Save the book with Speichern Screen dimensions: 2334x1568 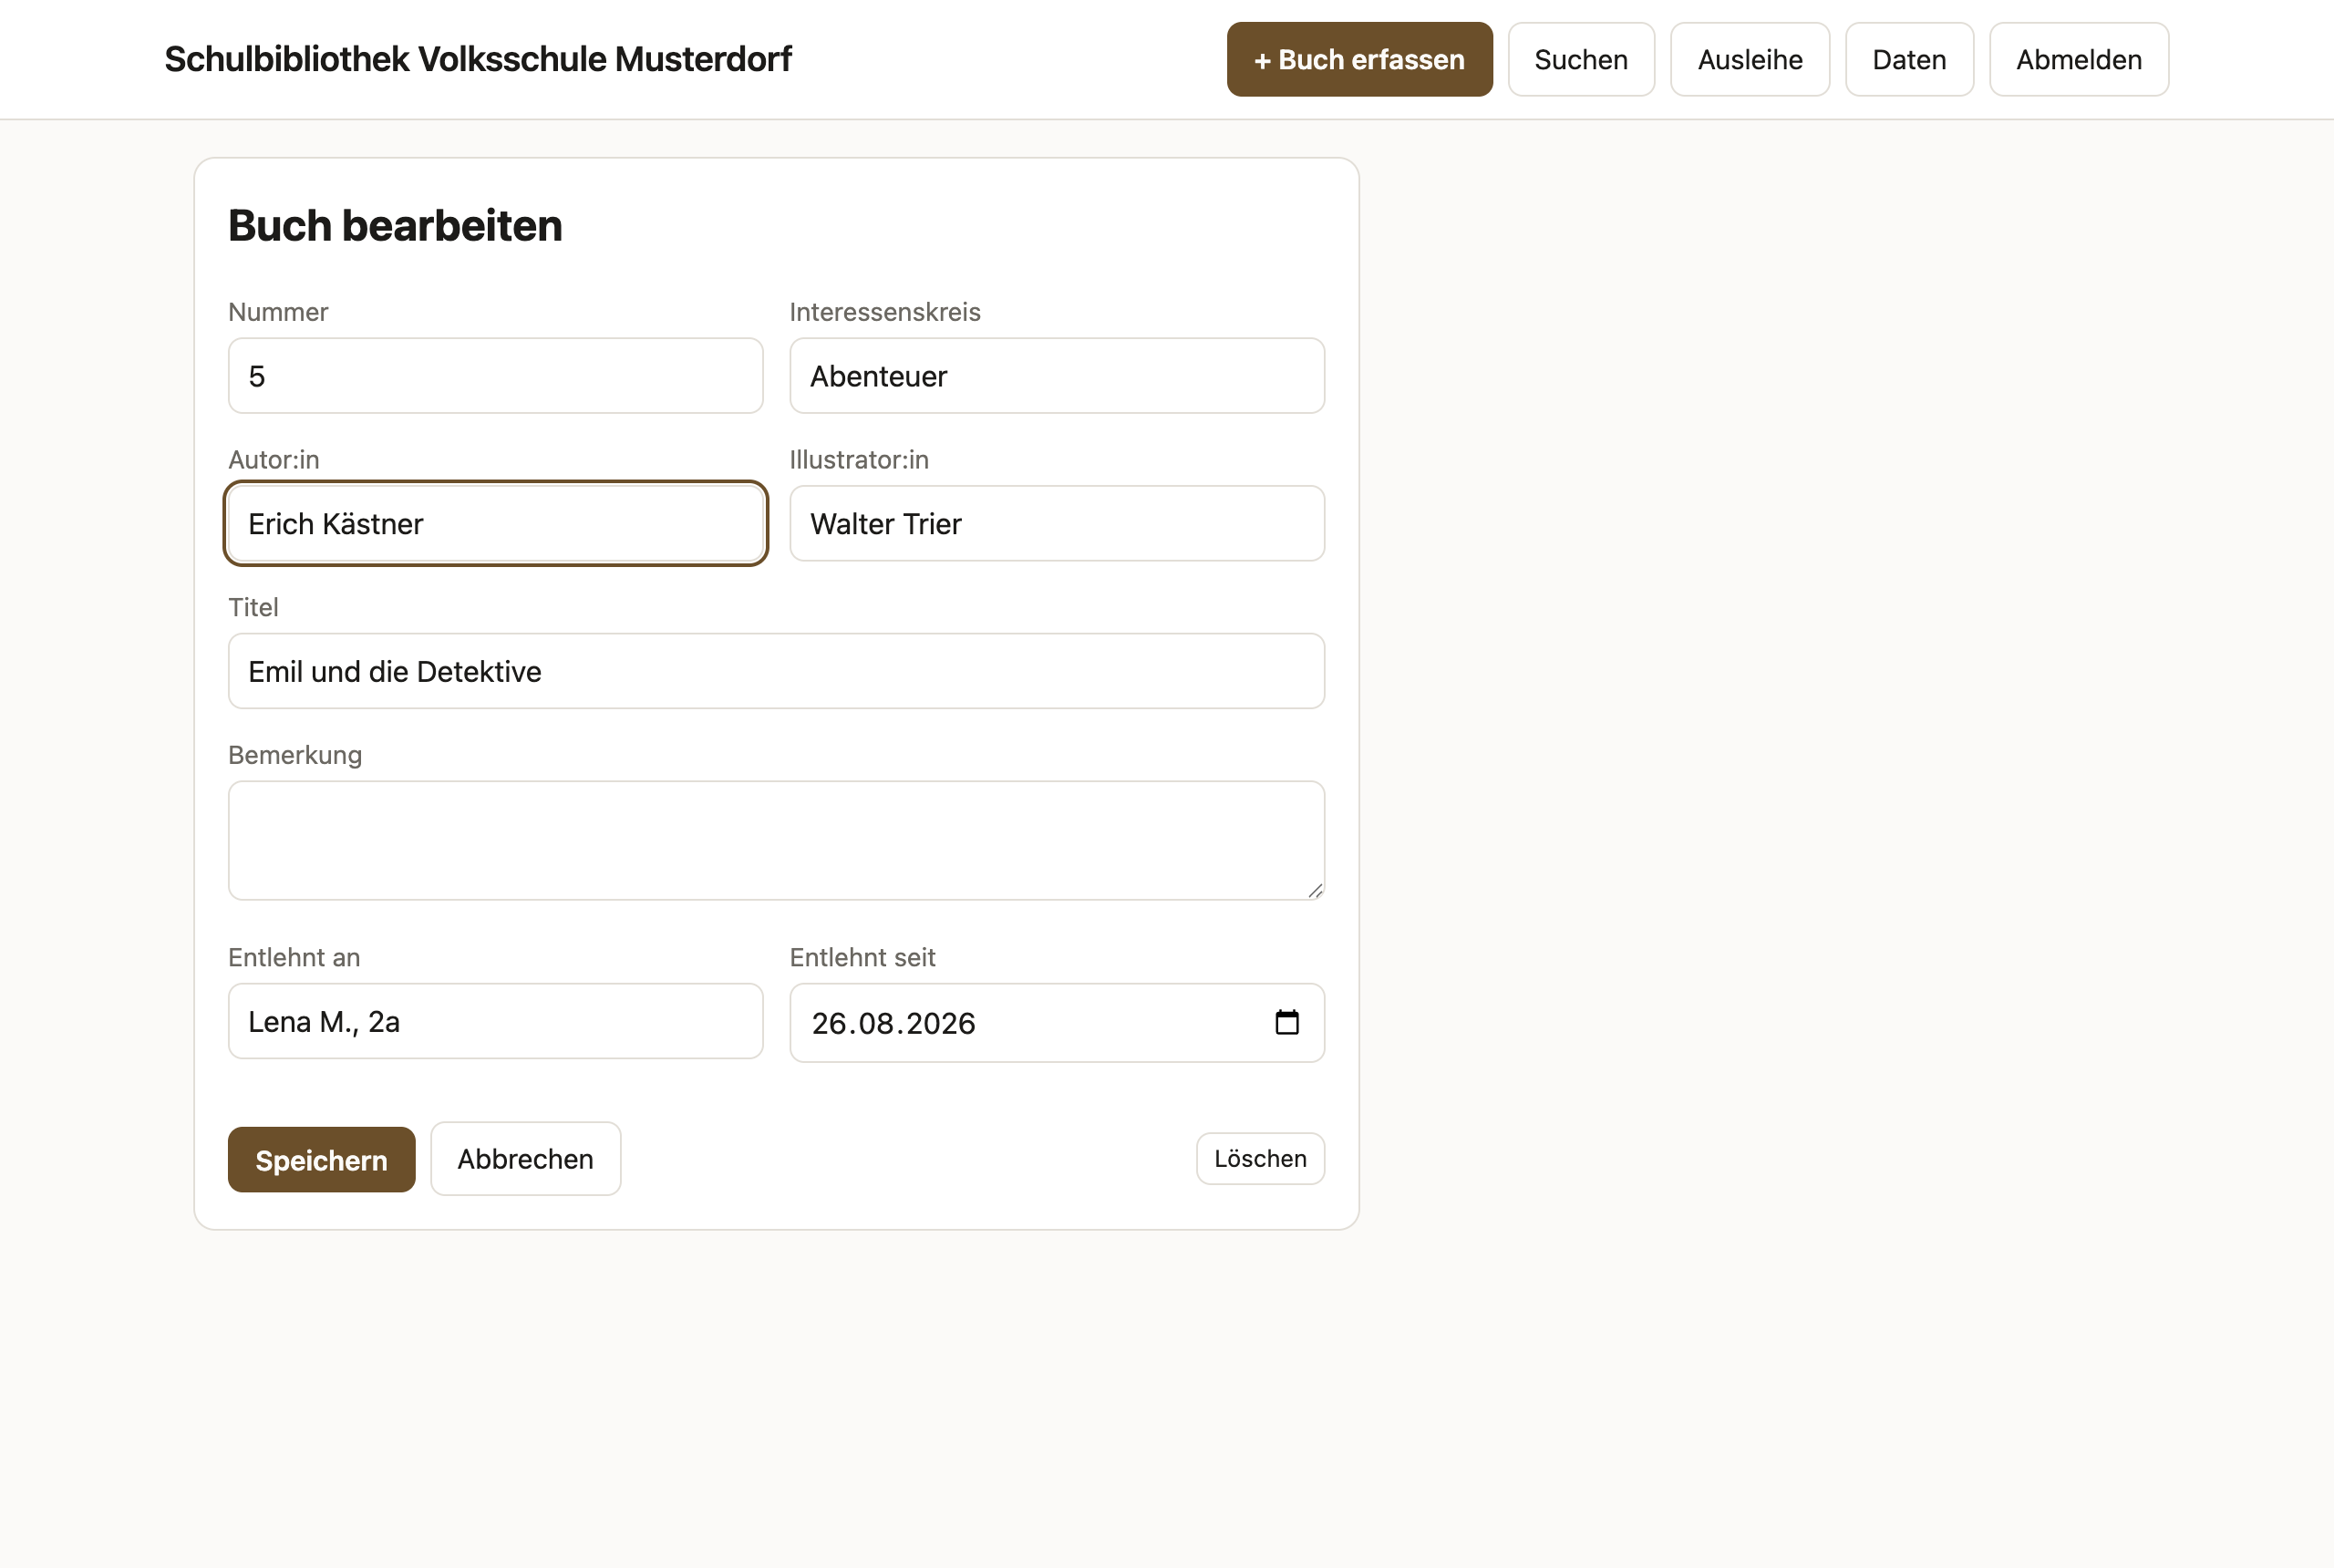321,1159
